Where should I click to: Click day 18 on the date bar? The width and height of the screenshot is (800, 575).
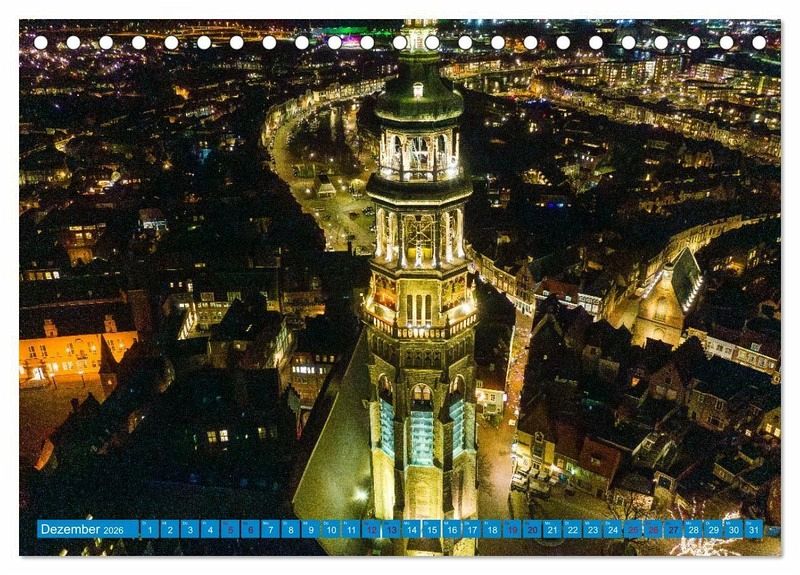pyautogui.click(x=492, y=529)
